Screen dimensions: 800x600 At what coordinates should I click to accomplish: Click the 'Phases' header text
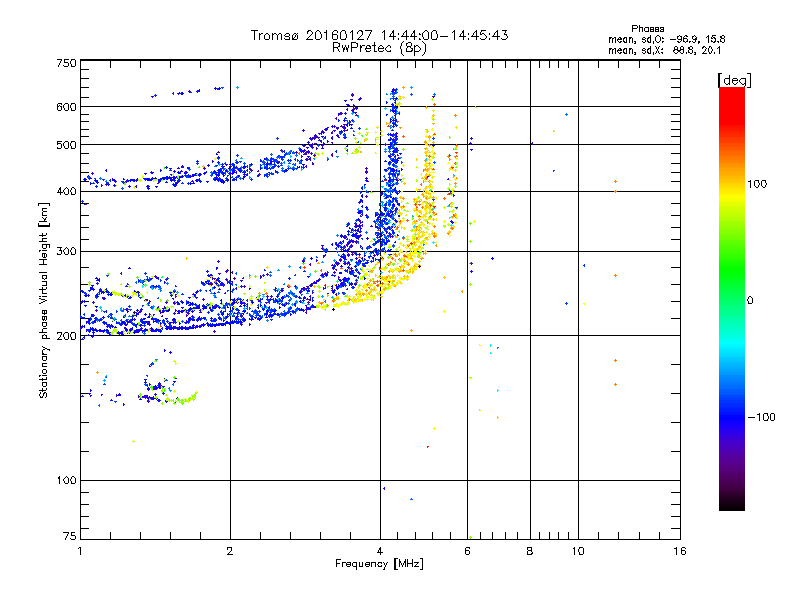pyautogui.click(x=647, y=29)
